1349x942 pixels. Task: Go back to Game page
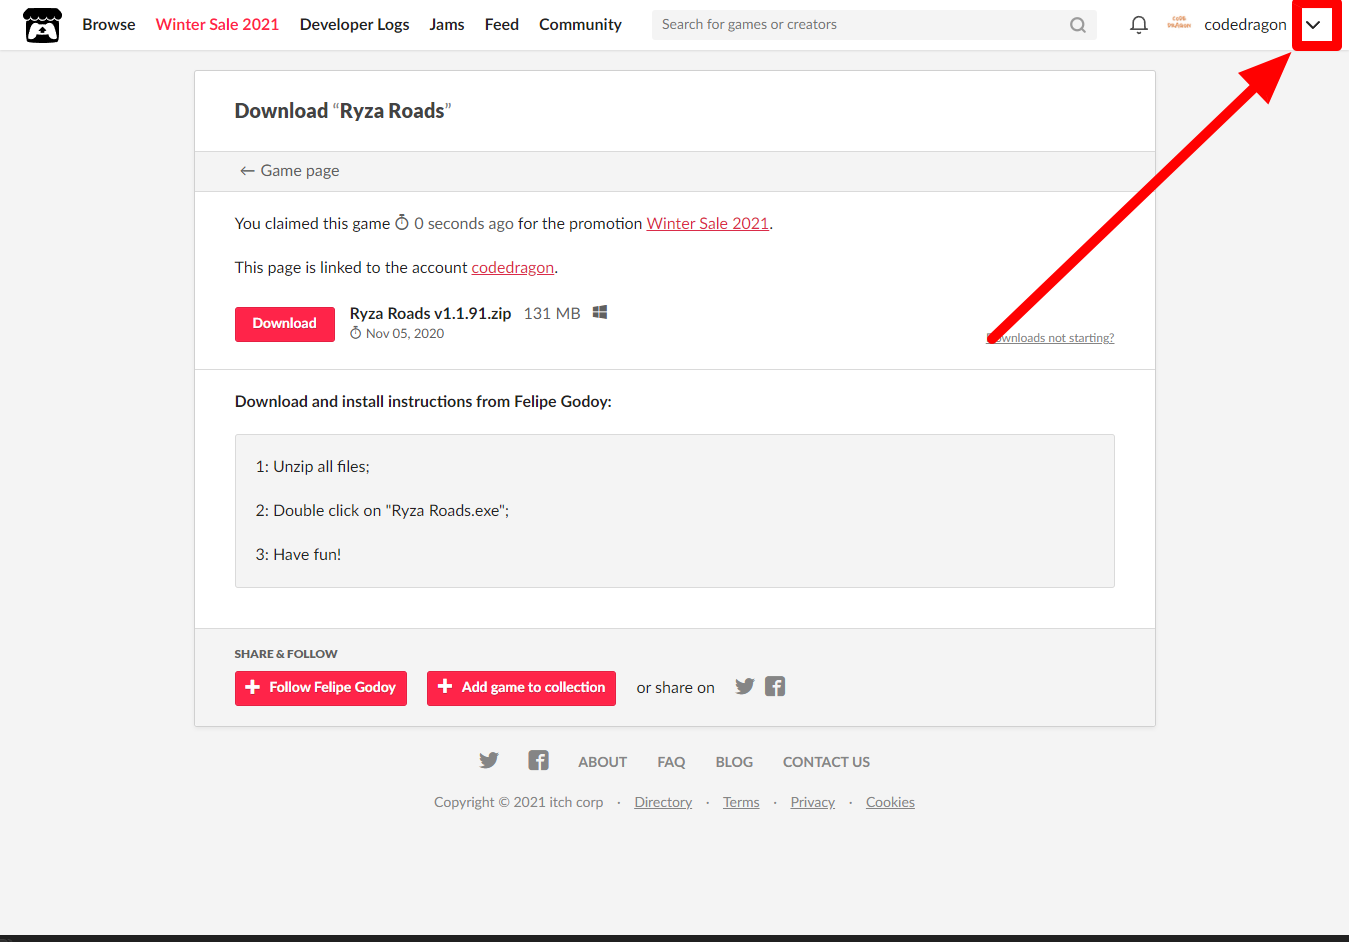pyautogui.click(x=289, y=171)
